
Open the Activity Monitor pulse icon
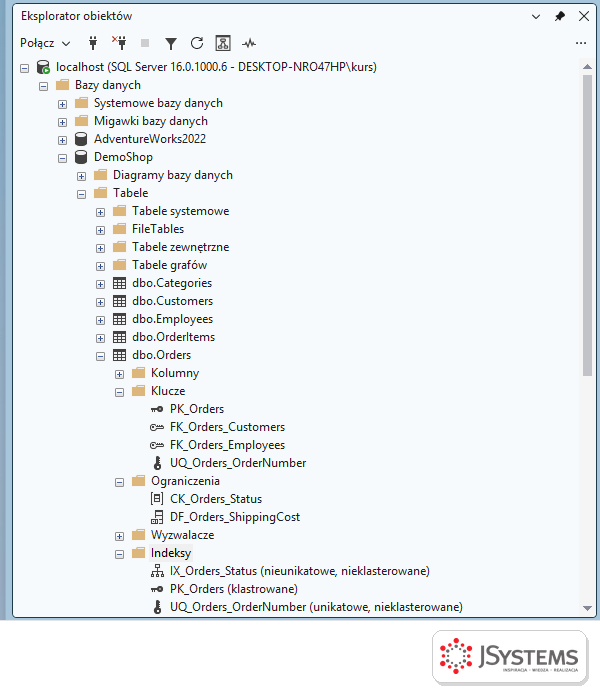(x=249, y=43)
